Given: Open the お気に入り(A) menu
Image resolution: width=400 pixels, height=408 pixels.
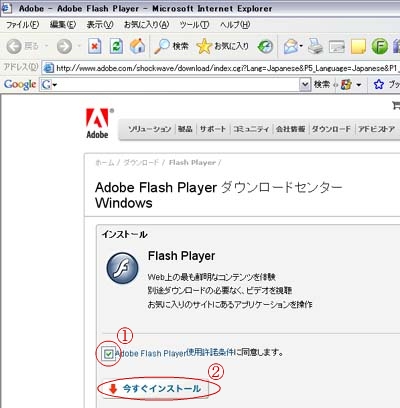Looking at the screenshot, I should [146, 25].
